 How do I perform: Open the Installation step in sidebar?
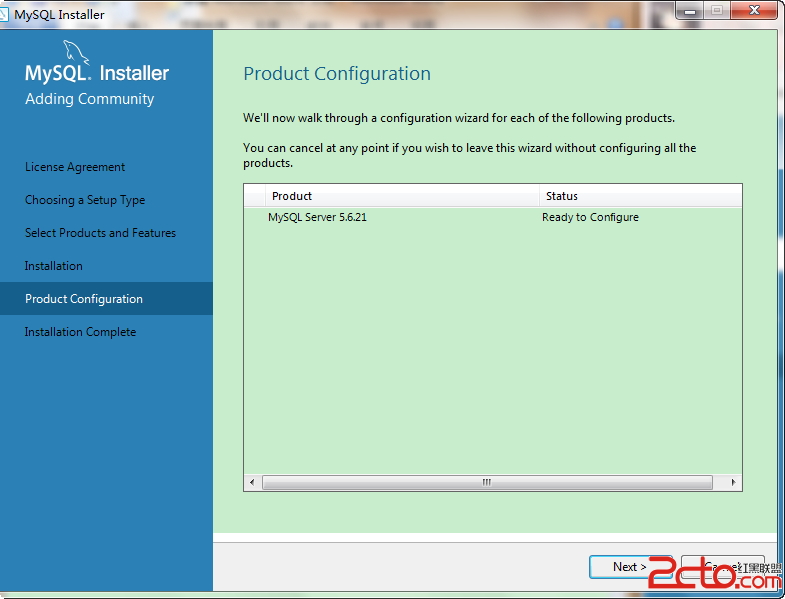coord(54,266)
